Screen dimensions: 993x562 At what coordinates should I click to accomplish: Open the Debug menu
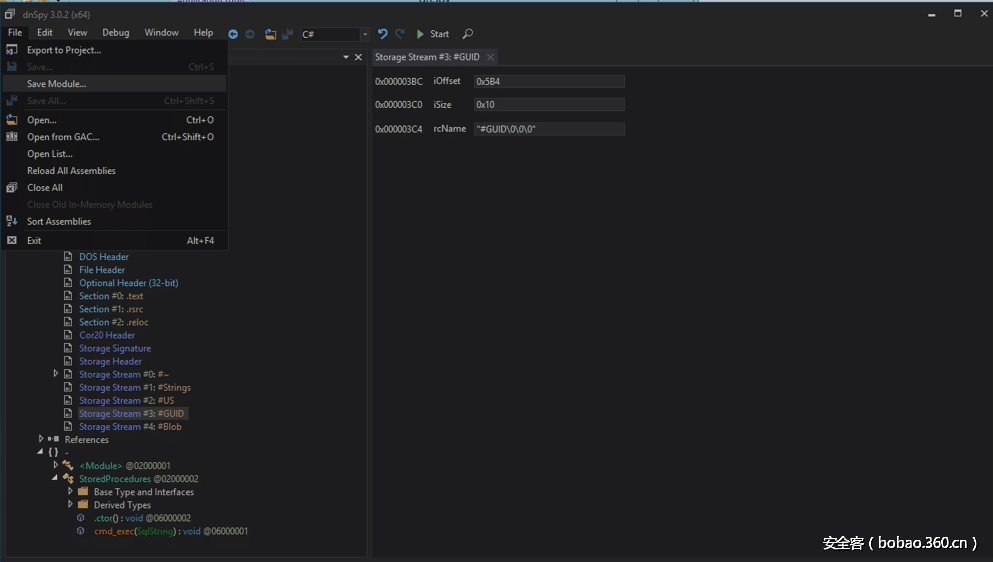(x=115, y=33)
